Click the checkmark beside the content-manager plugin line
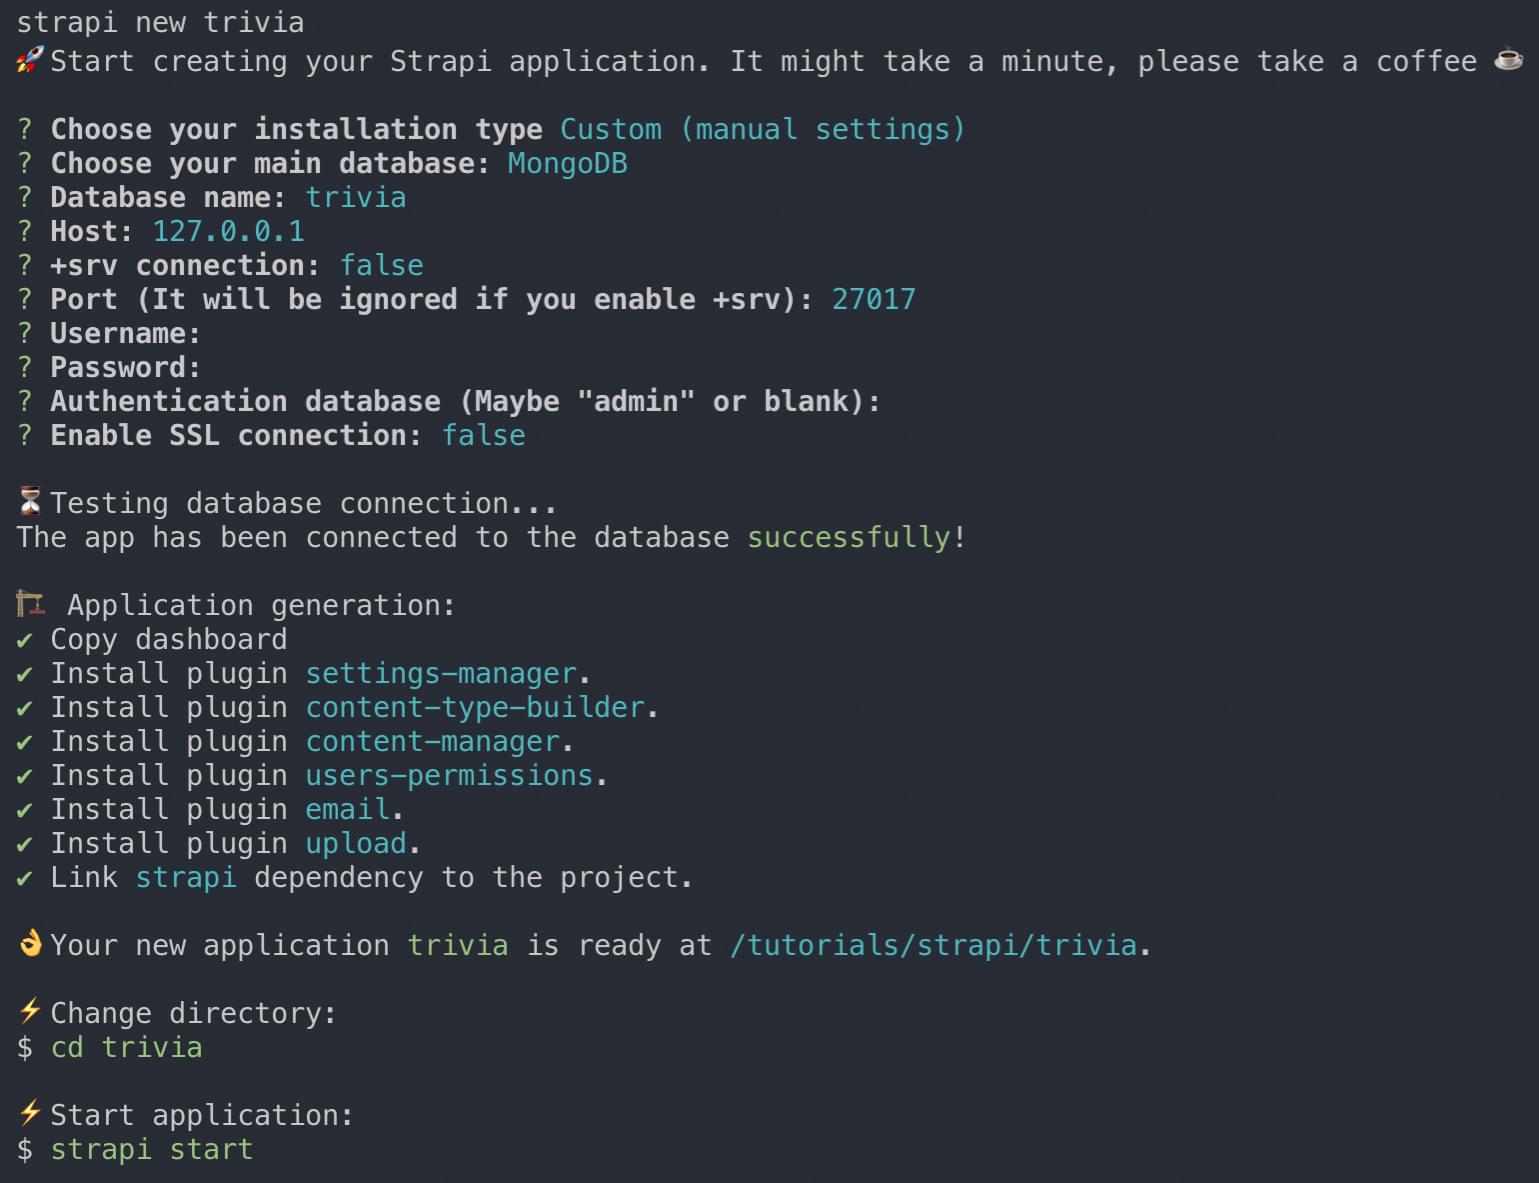This screenshot has height=1183, width=1539. 25,742
